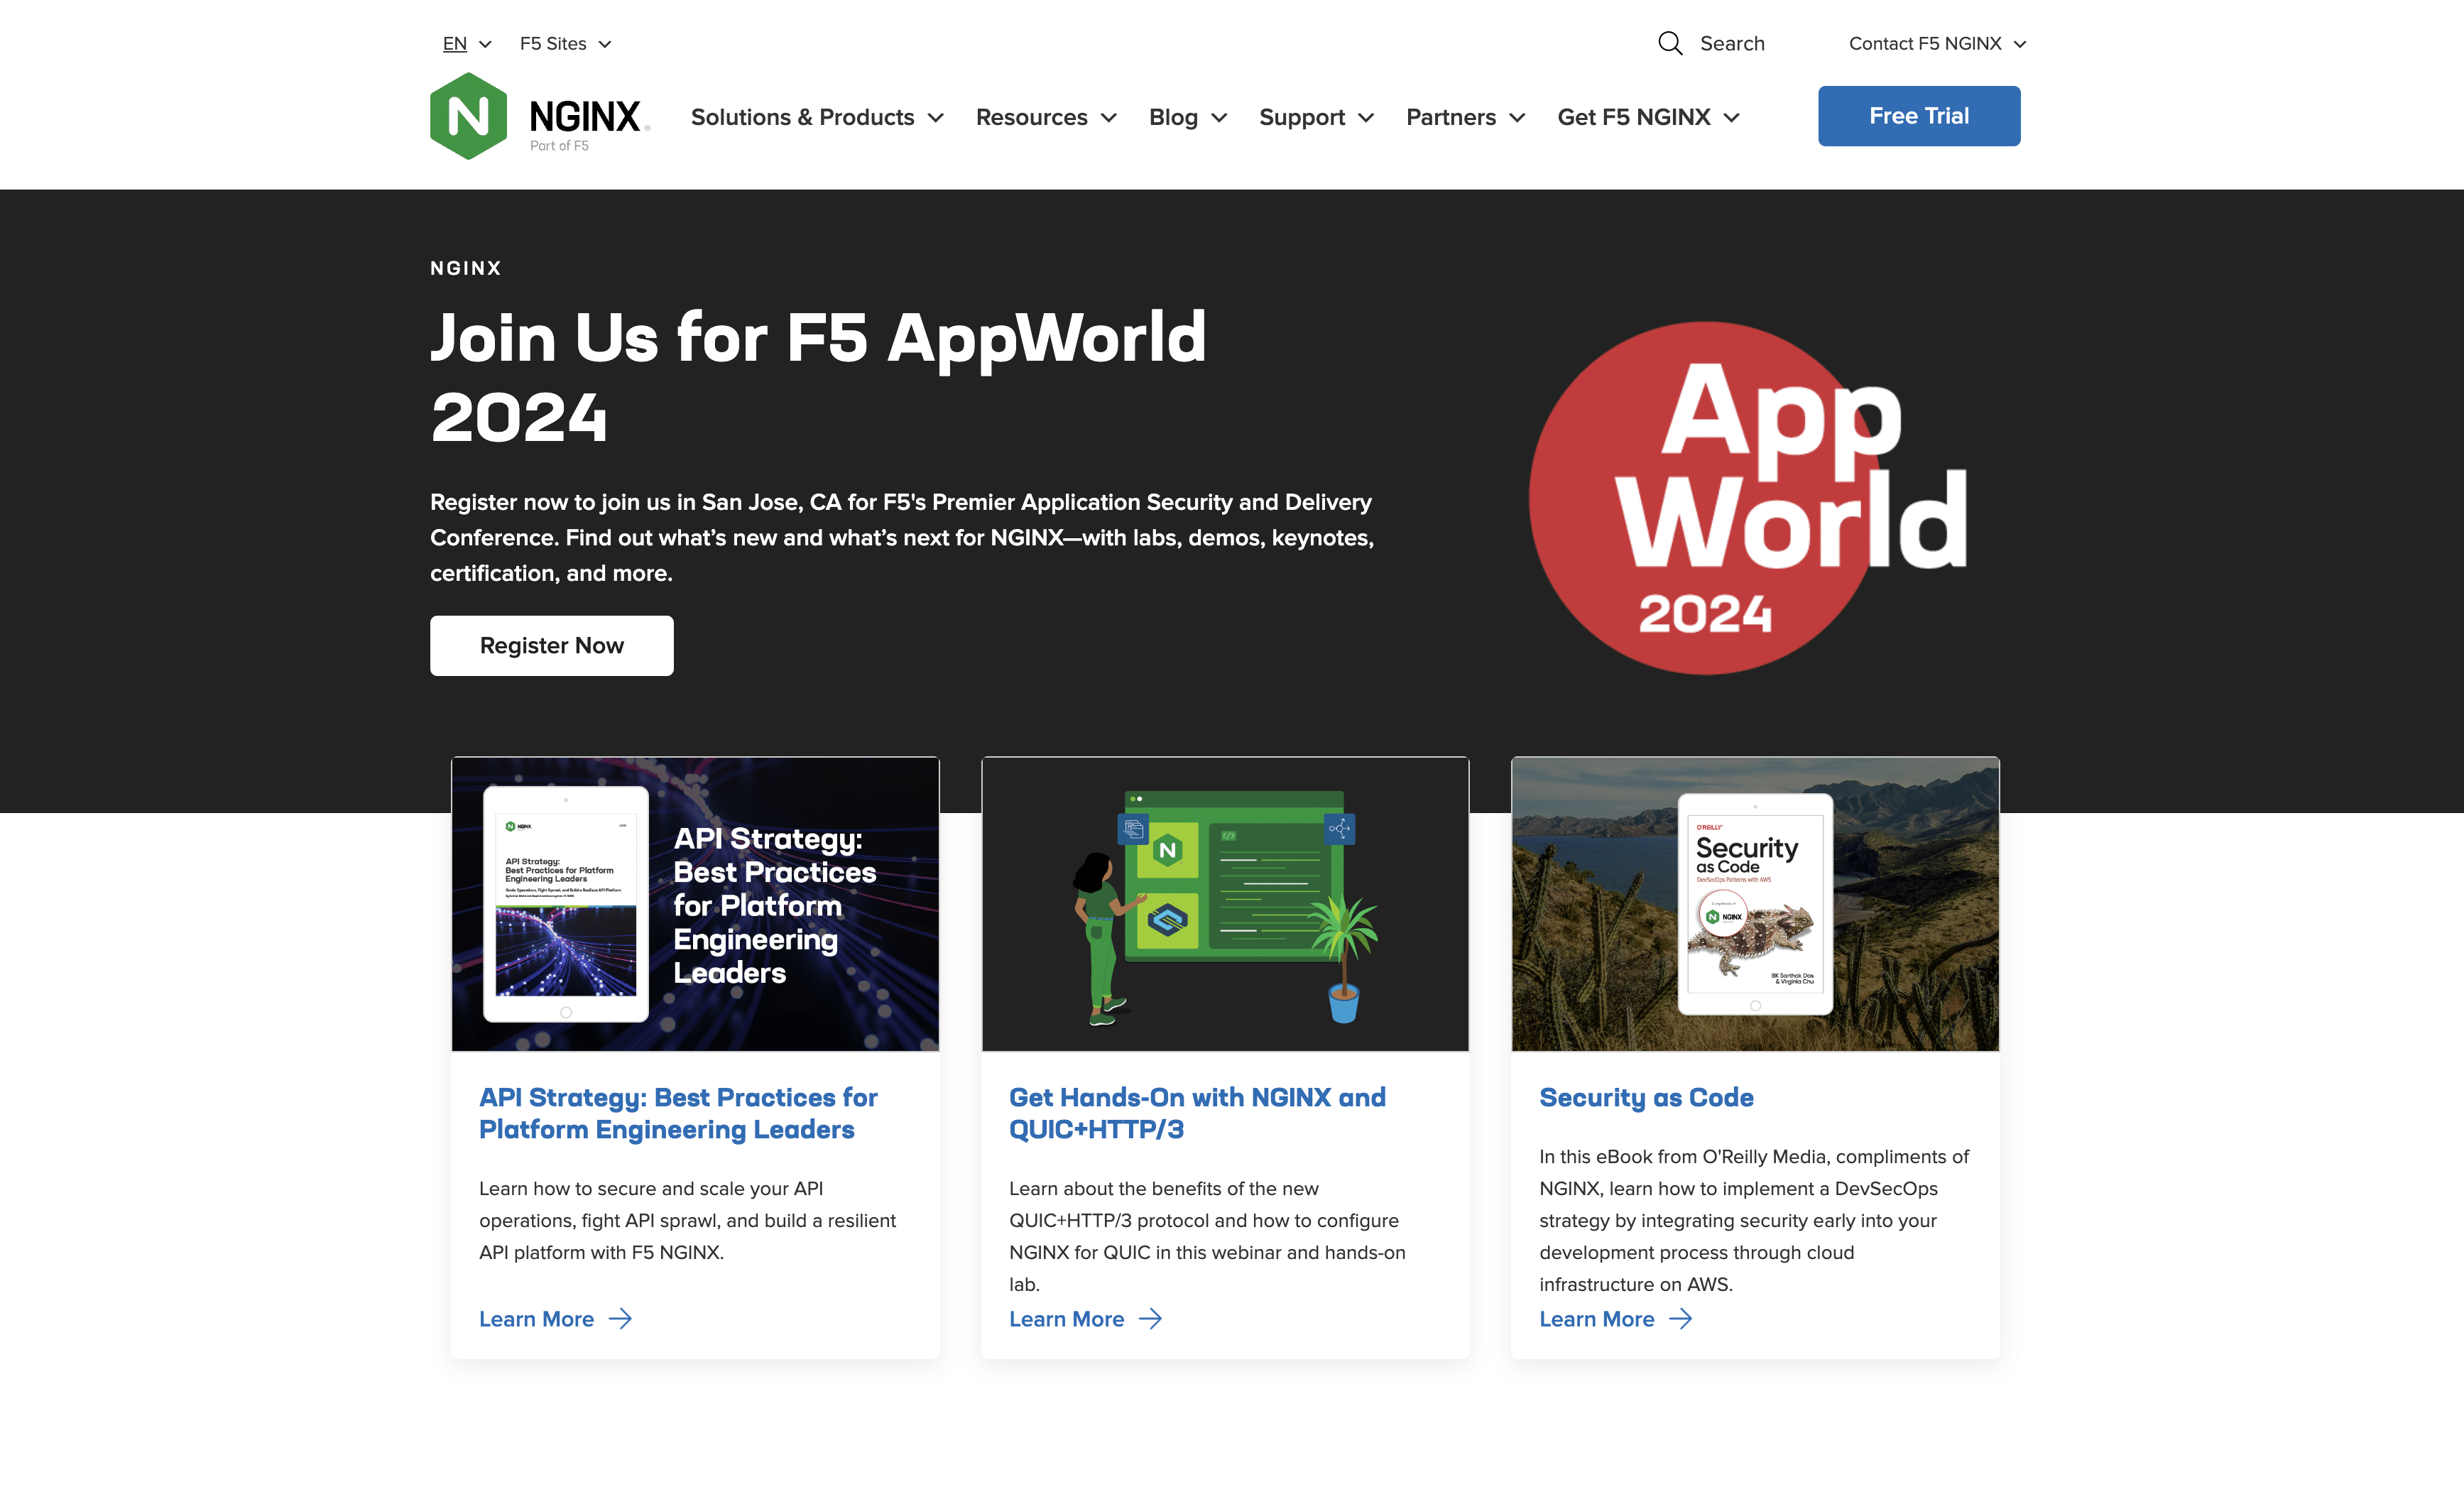Open the NGINX QUIC webinar illustration thumbnail
2464x1504 pixels.
coord(1225,903)
